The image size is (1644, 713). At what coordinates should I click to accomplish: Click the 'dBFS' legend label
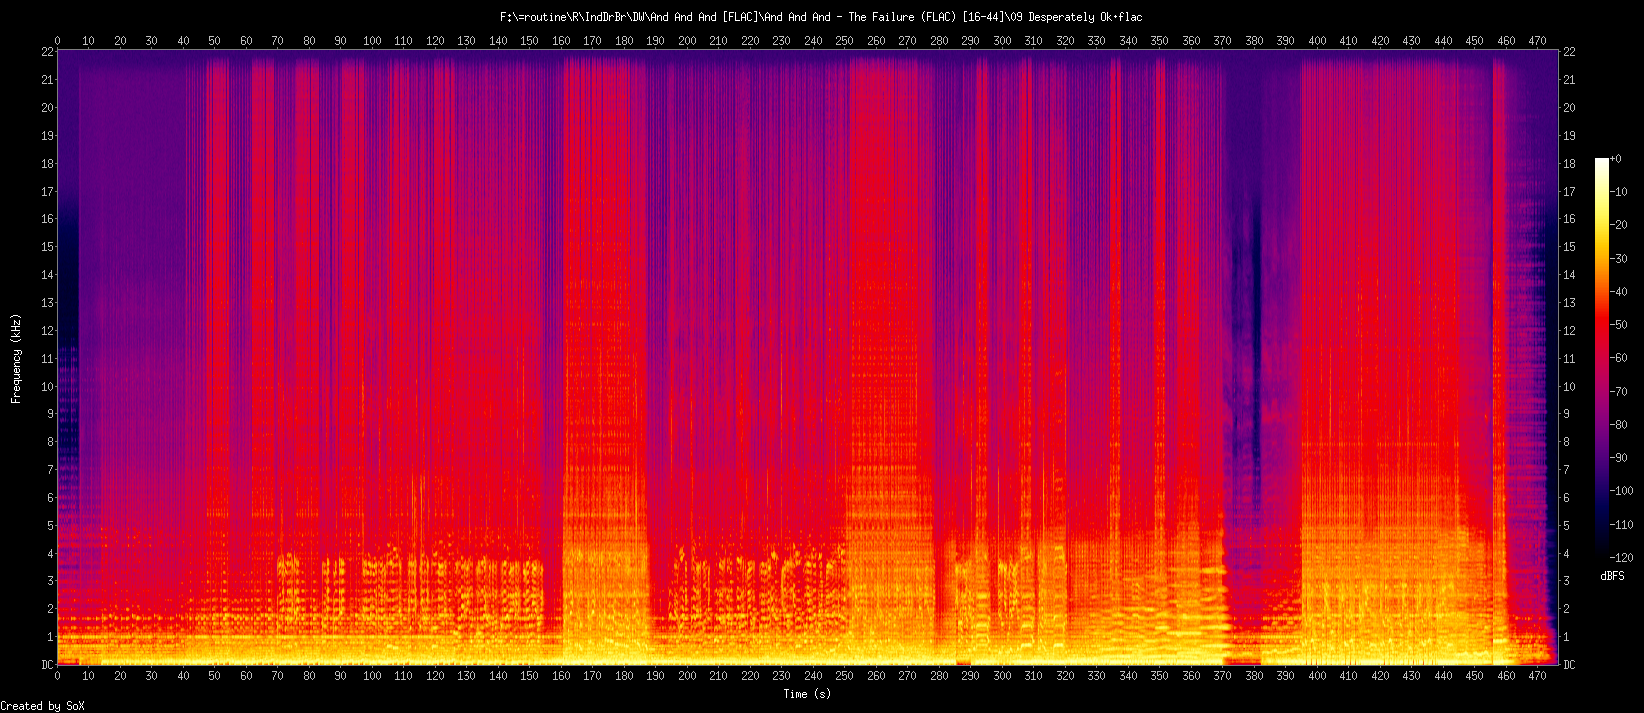[1612, 577]
